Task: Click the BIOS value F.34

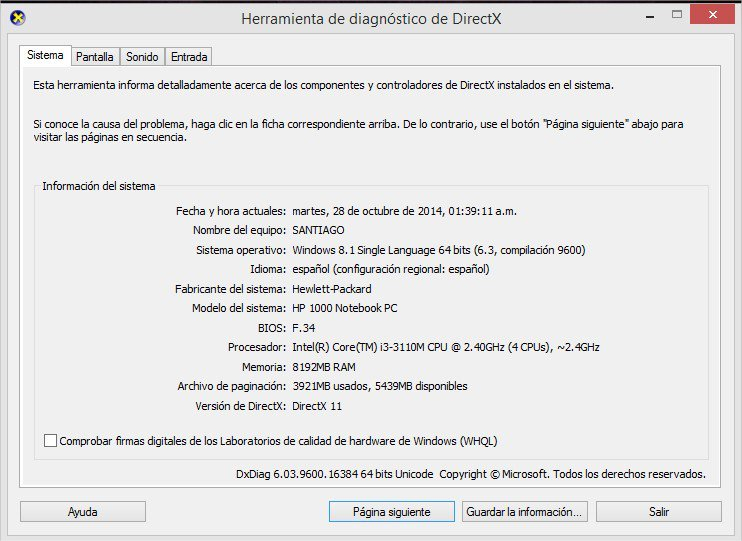Action: pyautogui.click(x=303, y=328)
